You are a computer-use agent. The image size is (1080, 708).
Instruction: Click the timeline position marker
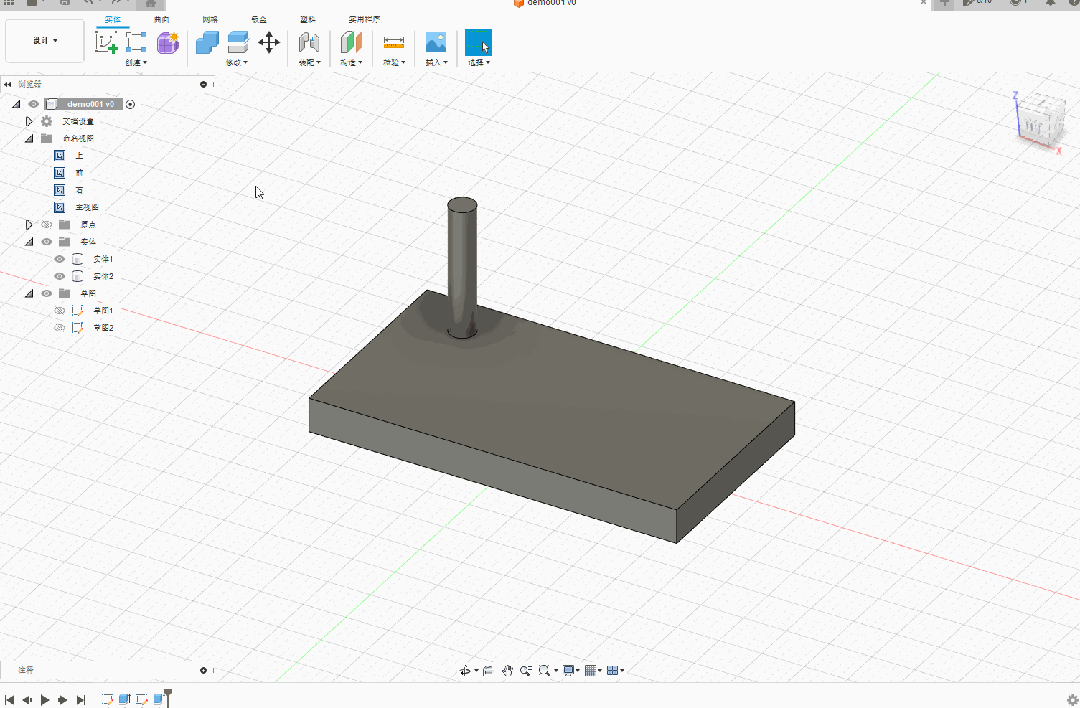pyautogui.click(x=167, y=697)
